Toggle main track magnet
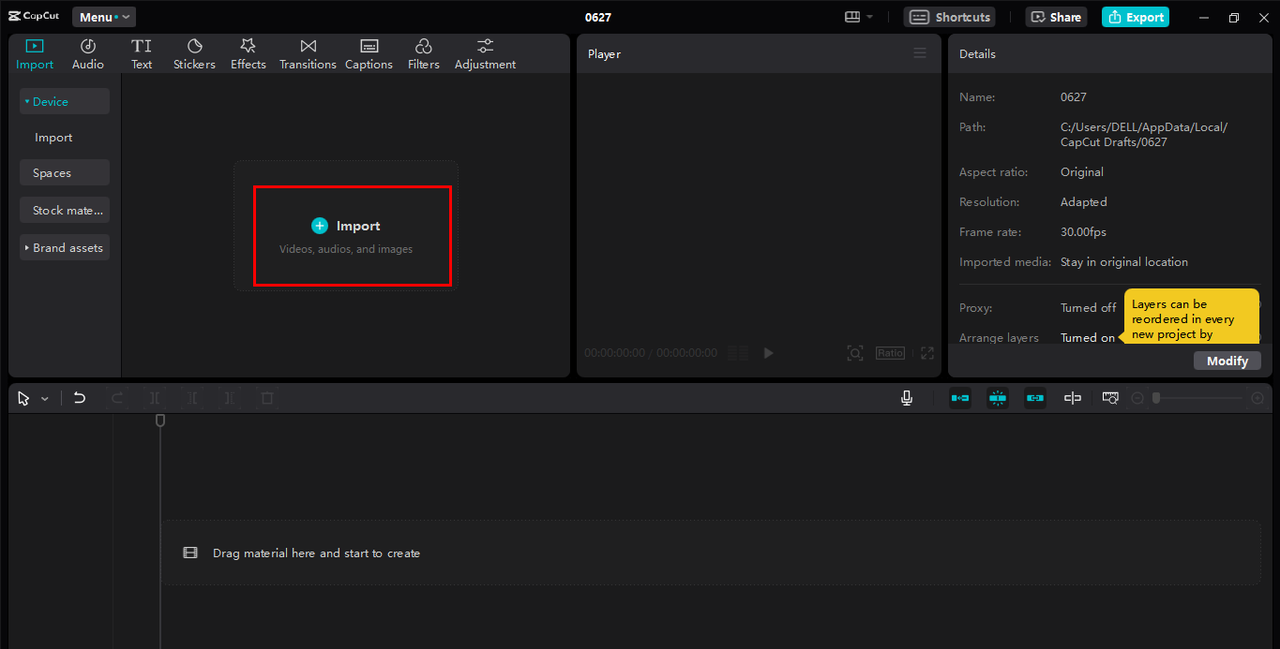This screenshot has width=1280, height=649. click(960, 398)
